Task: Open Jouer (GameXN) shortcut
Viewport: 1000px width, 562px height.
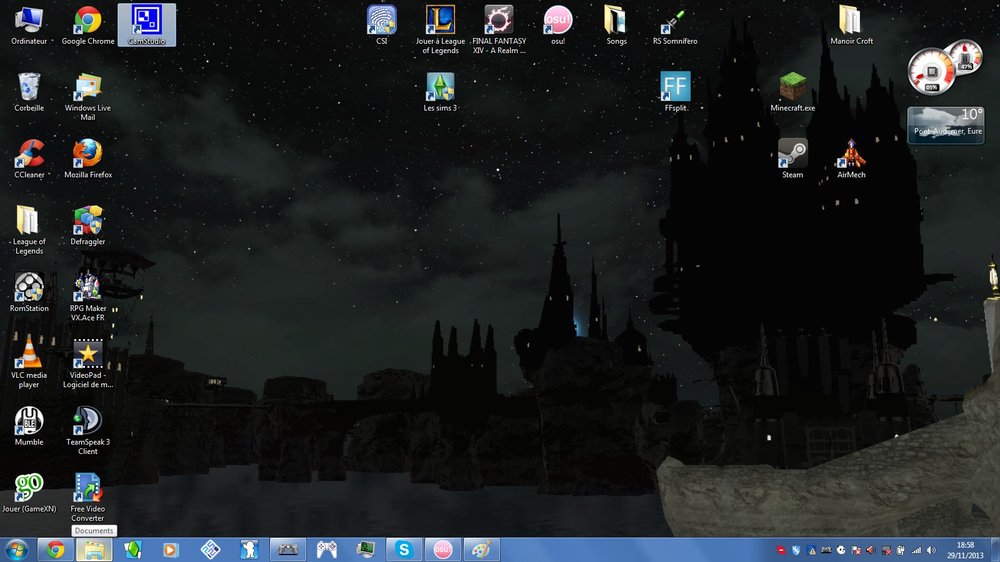Action: [x=29, y=494]
